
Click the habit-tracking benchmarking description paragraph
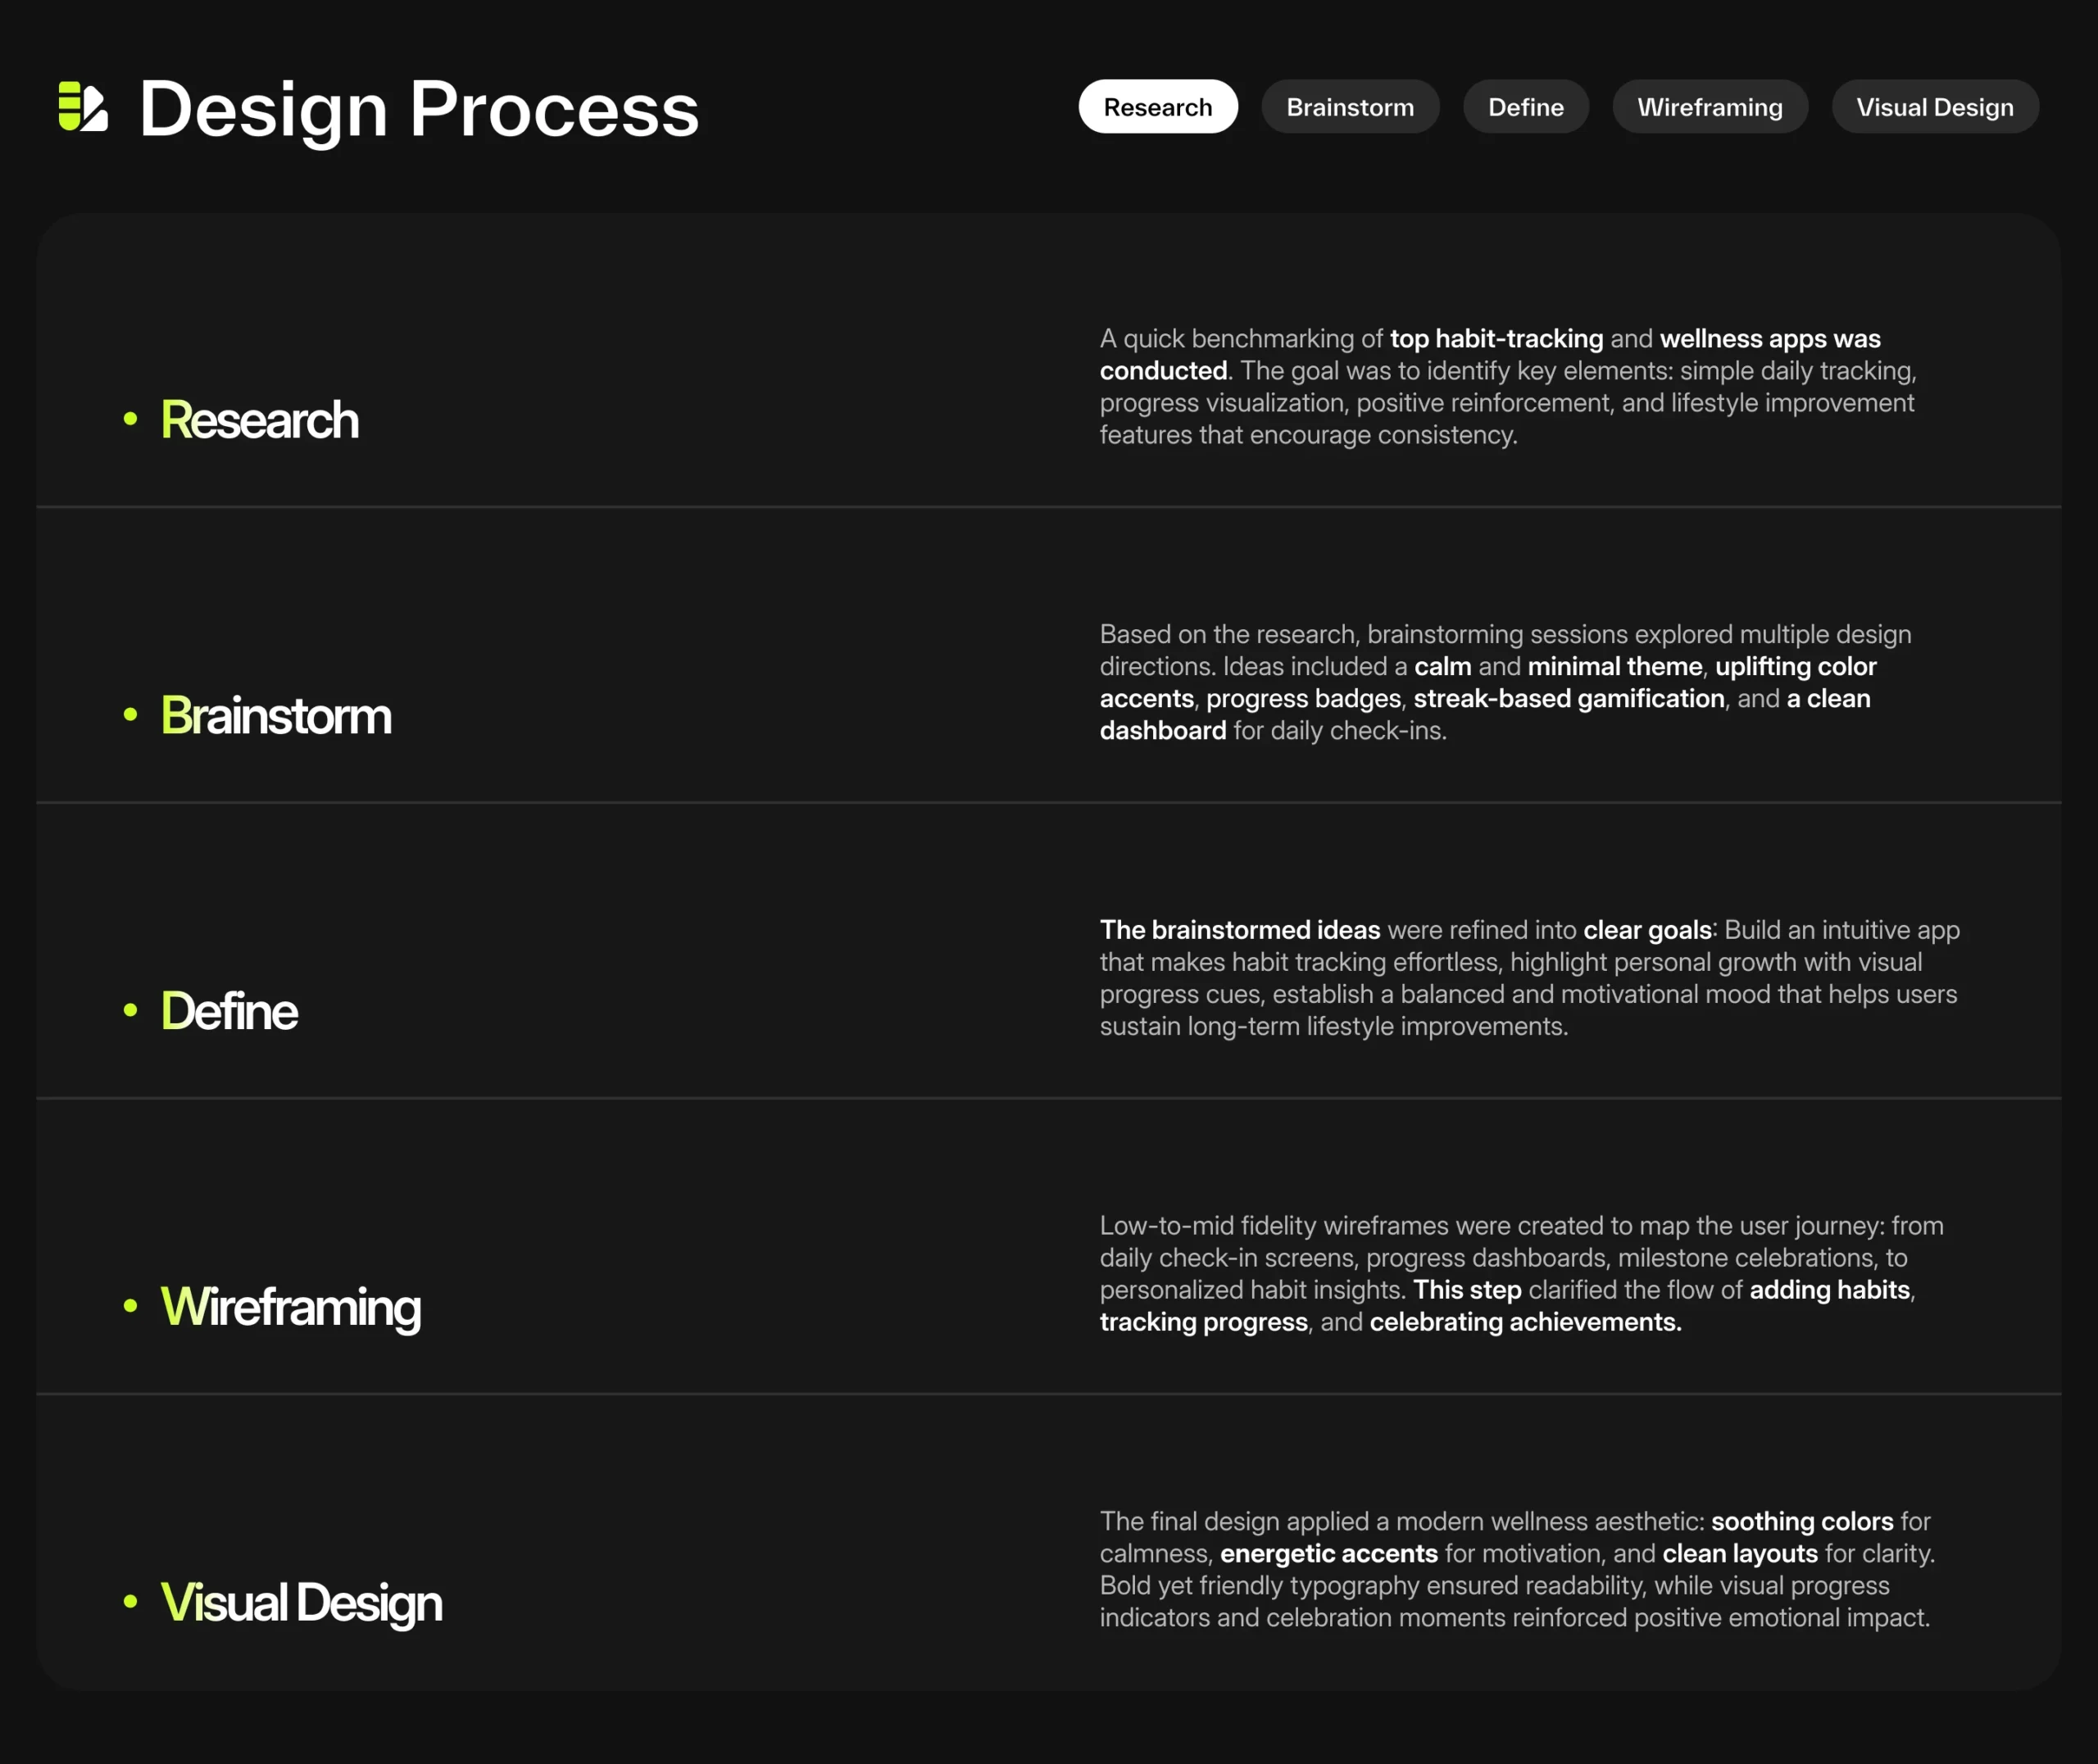1507,387
